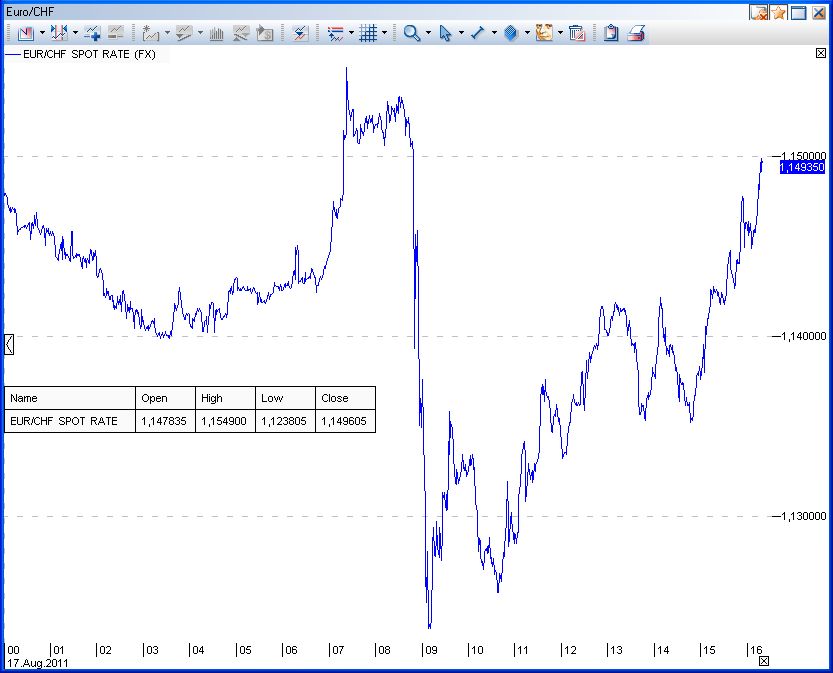Image resolution: width=833 pixels, height=673 pixels.
Task: Click the trash bin delete icon
Action: [x=576, y=33]
